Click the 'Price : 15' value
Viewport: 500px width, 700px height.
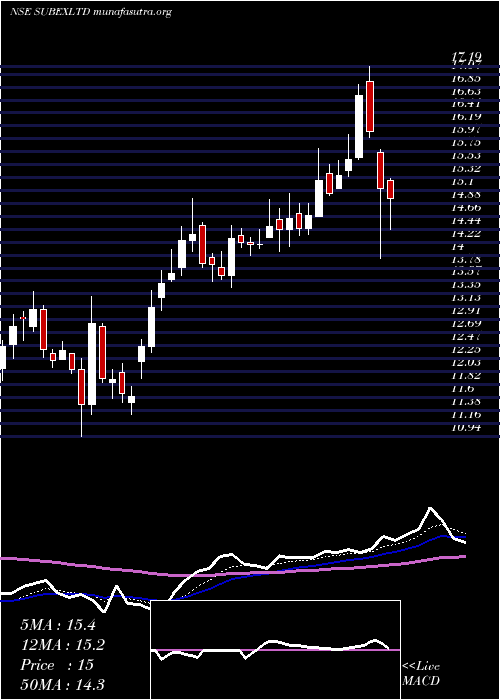tap(57, 665)
